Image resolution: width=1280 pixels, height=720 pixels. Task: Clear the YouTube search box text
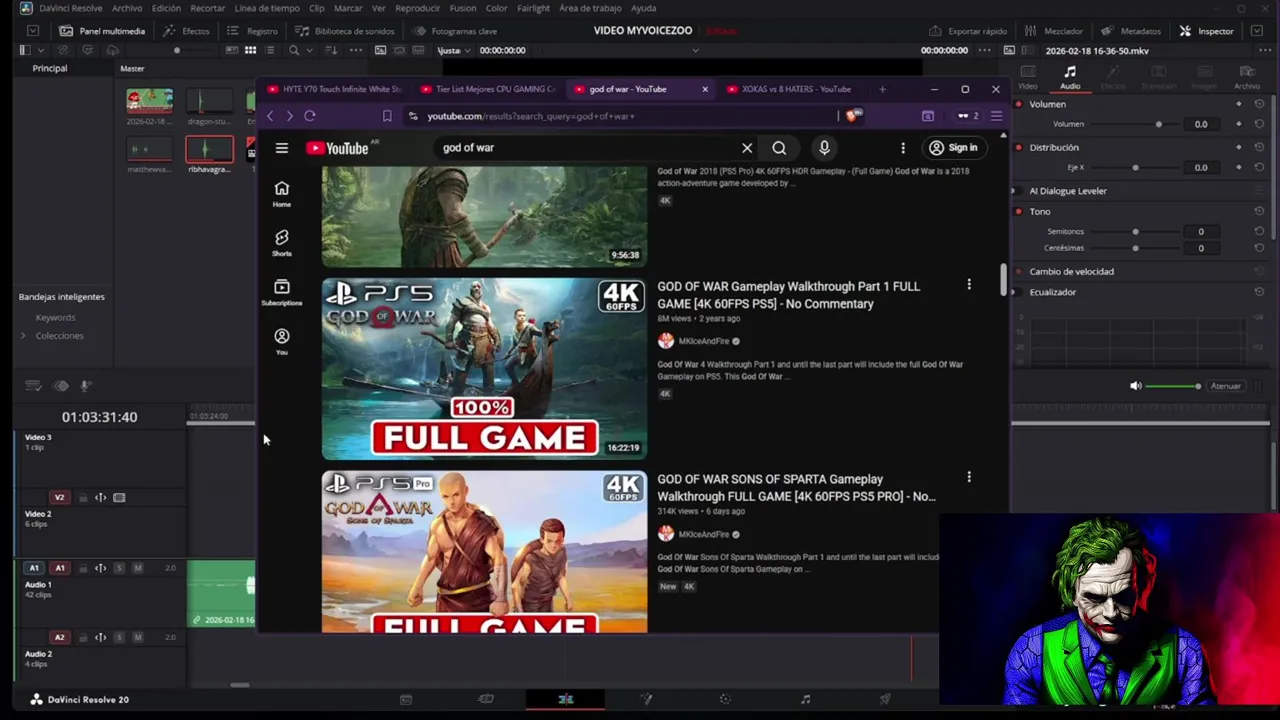tap(747, 148)
